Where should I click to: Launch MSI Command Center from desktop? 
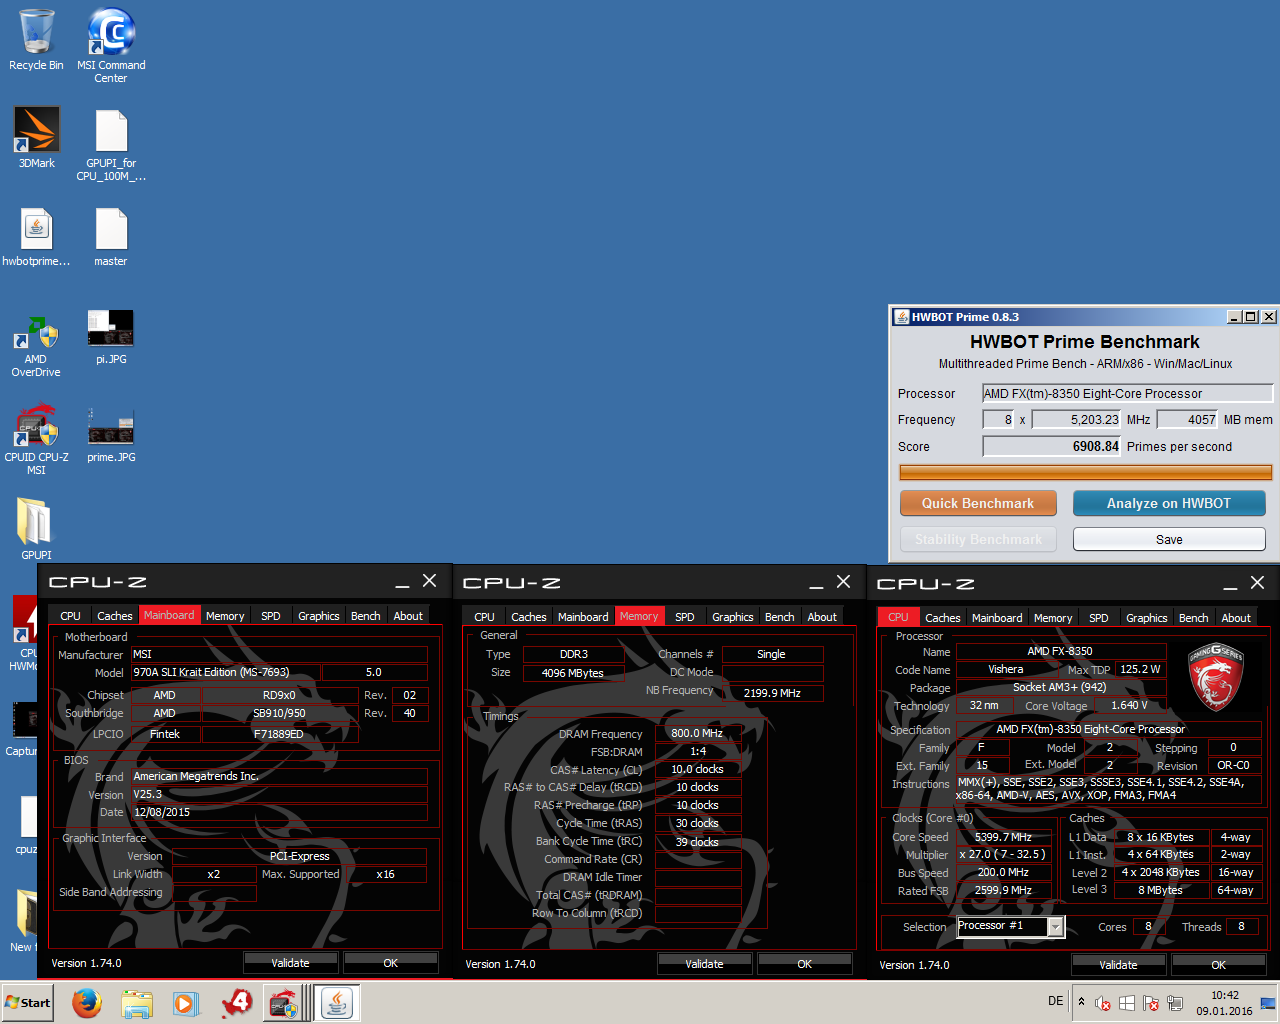pos(111,45)
